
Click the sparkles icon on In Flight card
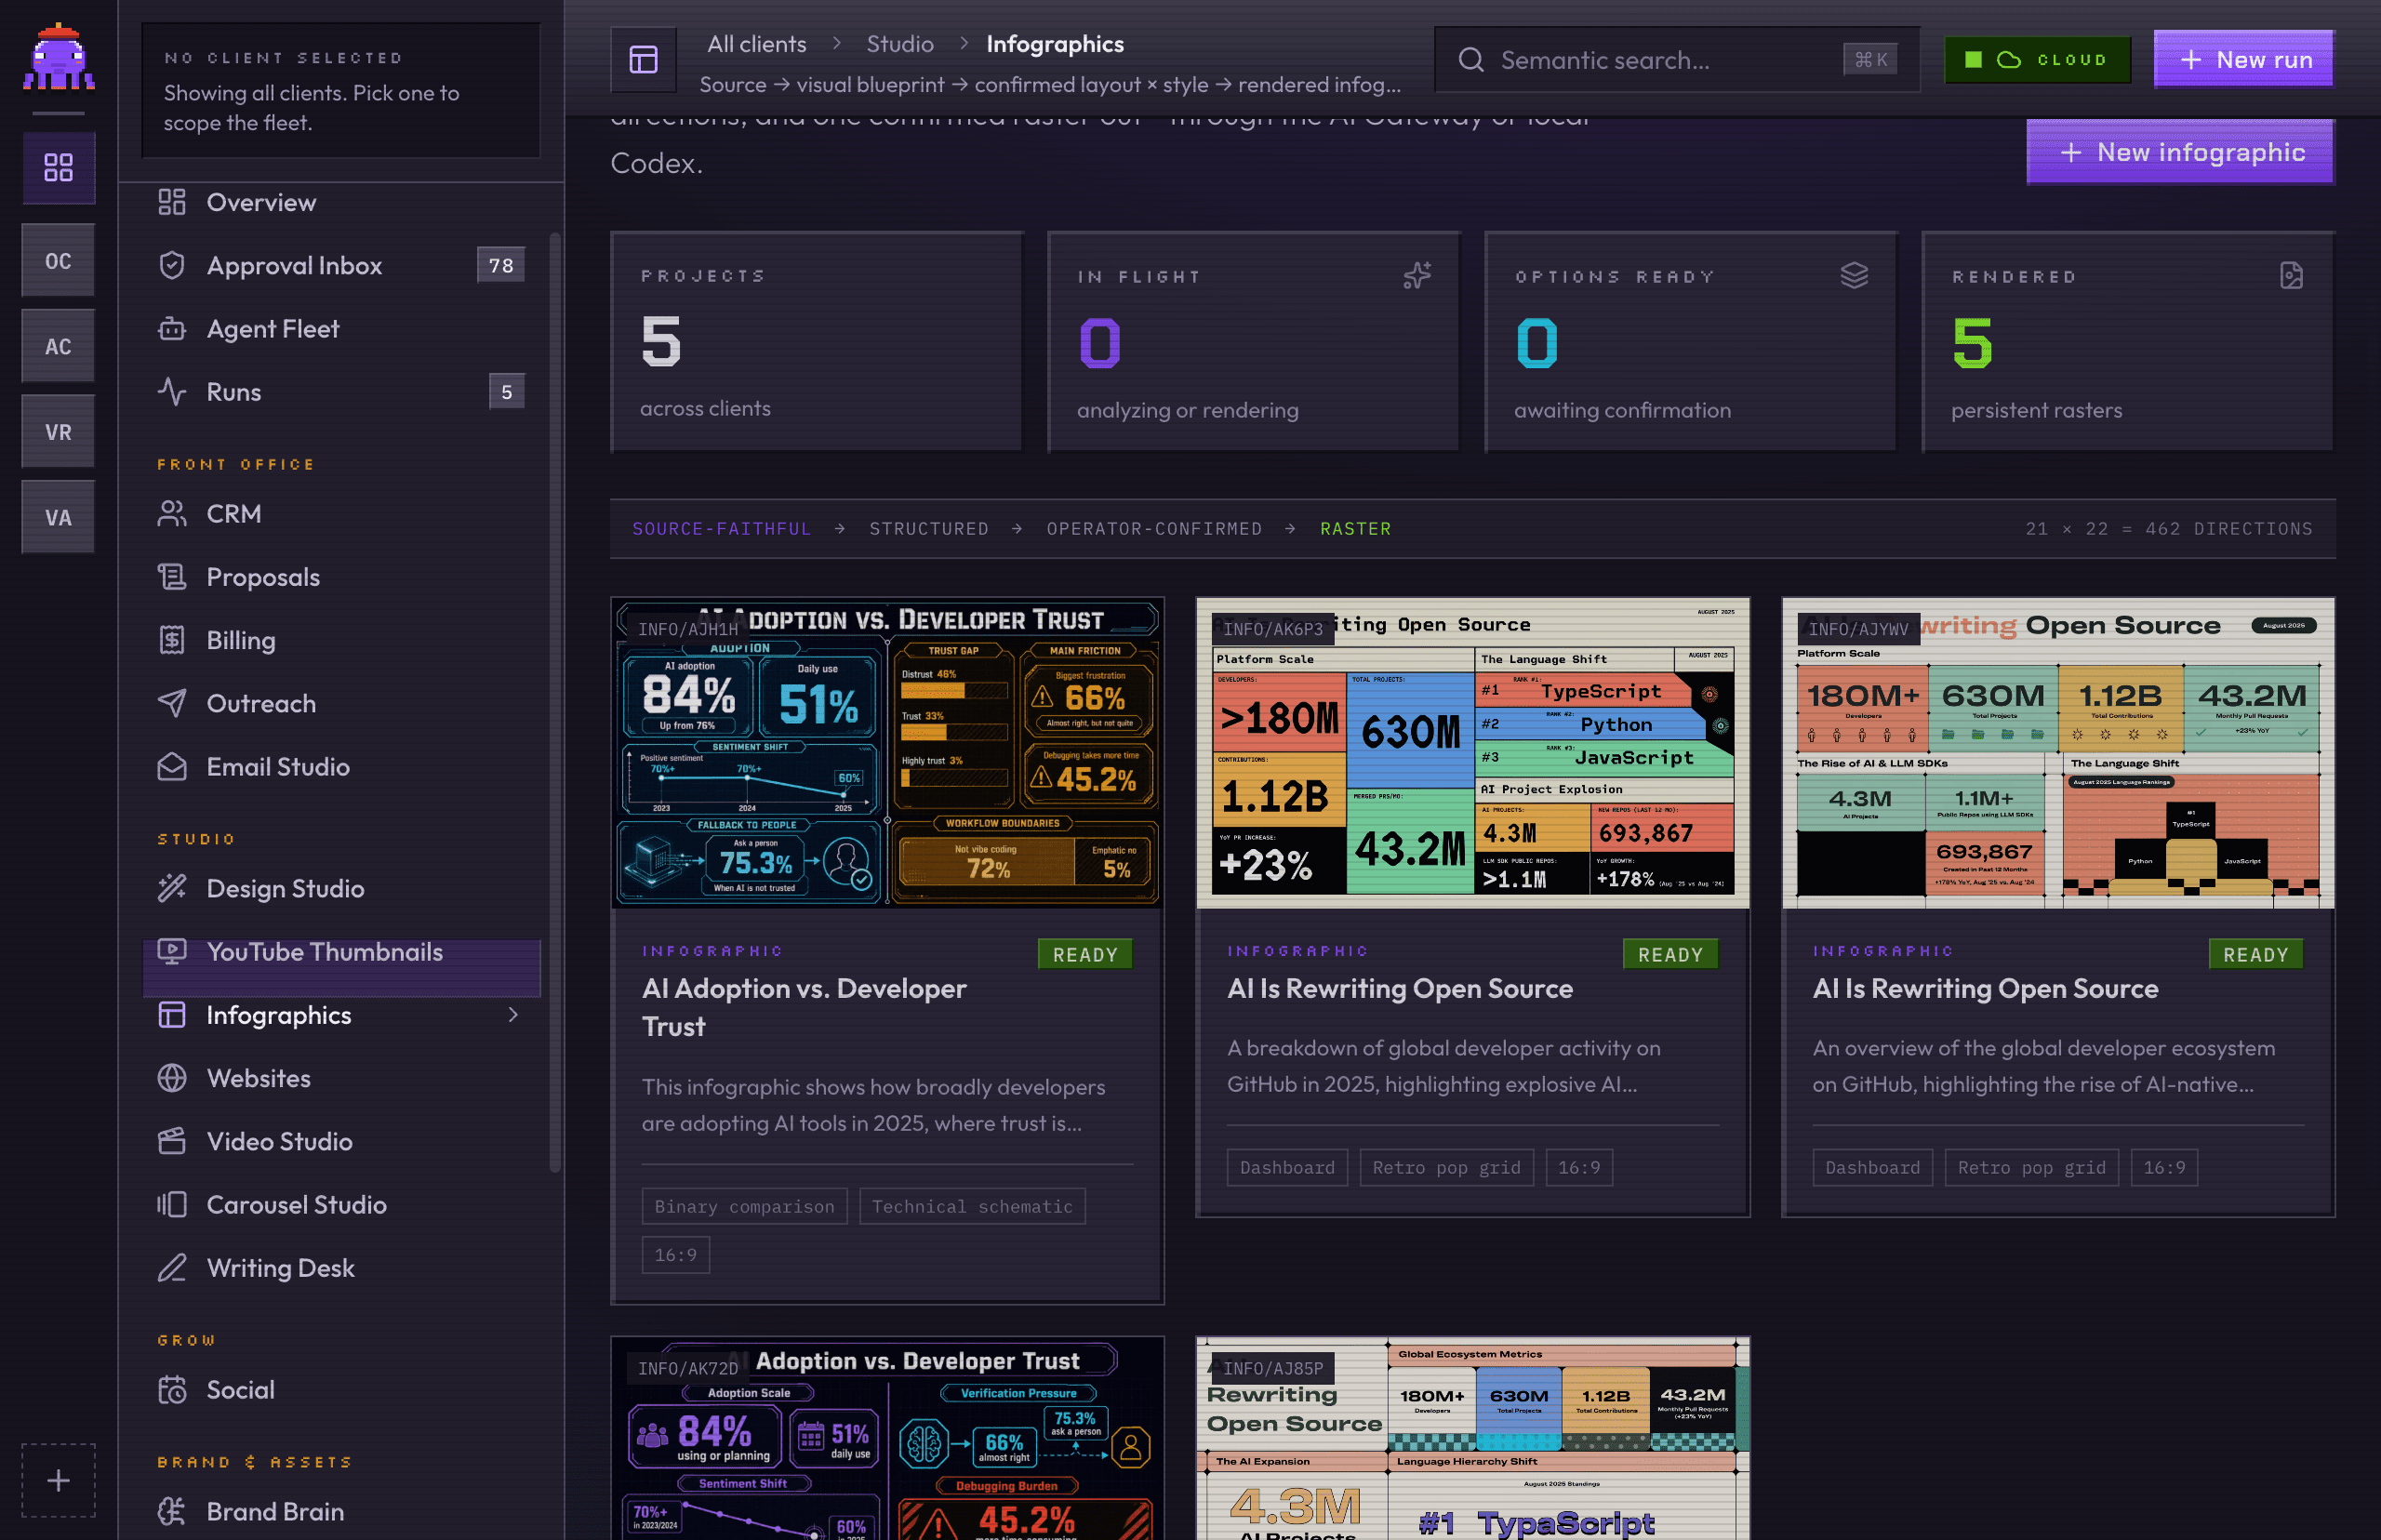(1417, 275)
